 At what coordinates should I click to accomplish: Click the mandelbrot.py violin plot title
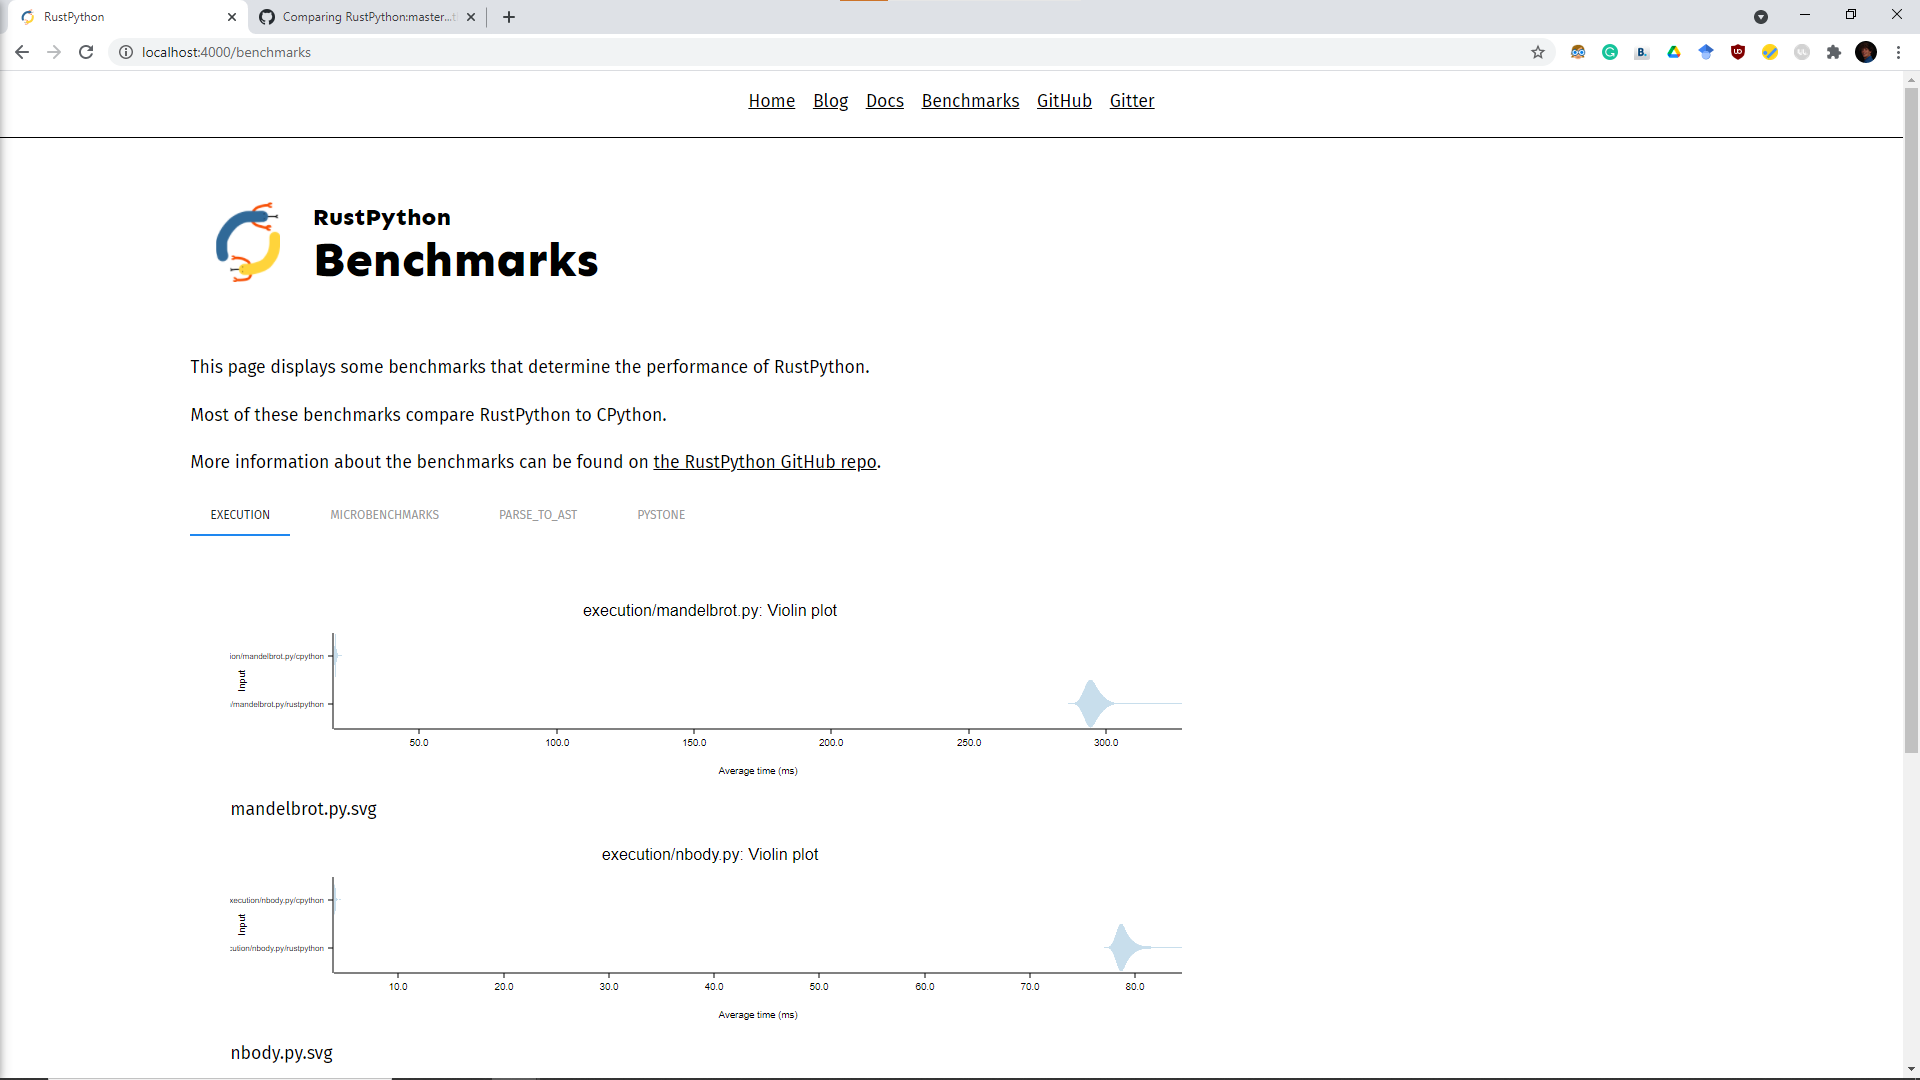pos(710,611)
